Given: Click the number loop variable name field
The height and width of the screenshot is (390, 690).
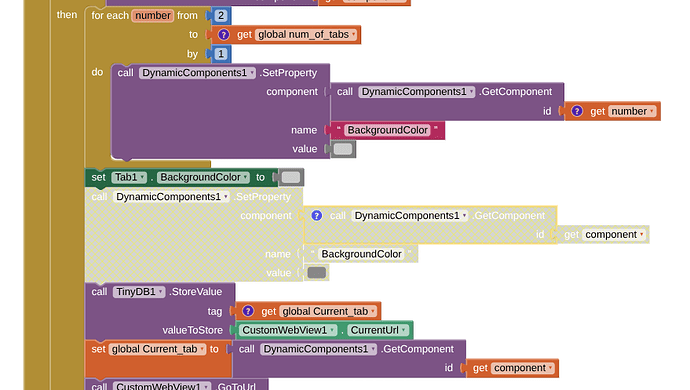Looking at the screenshot, I should (x=153, y=15).
